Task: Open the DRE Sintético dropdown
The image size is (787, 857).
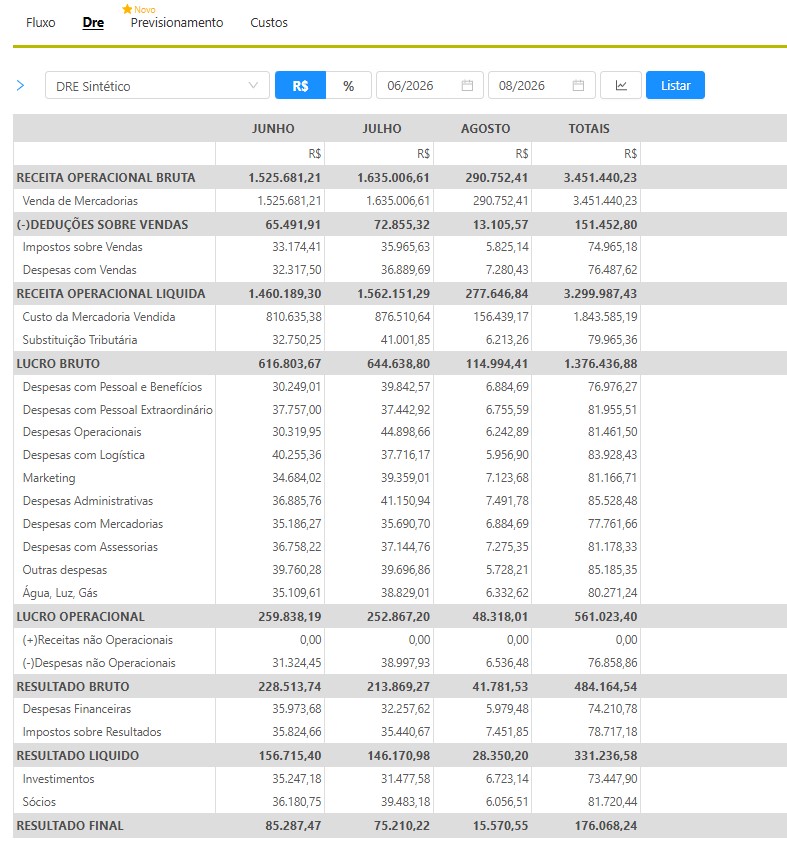Action: pos(157,85)
